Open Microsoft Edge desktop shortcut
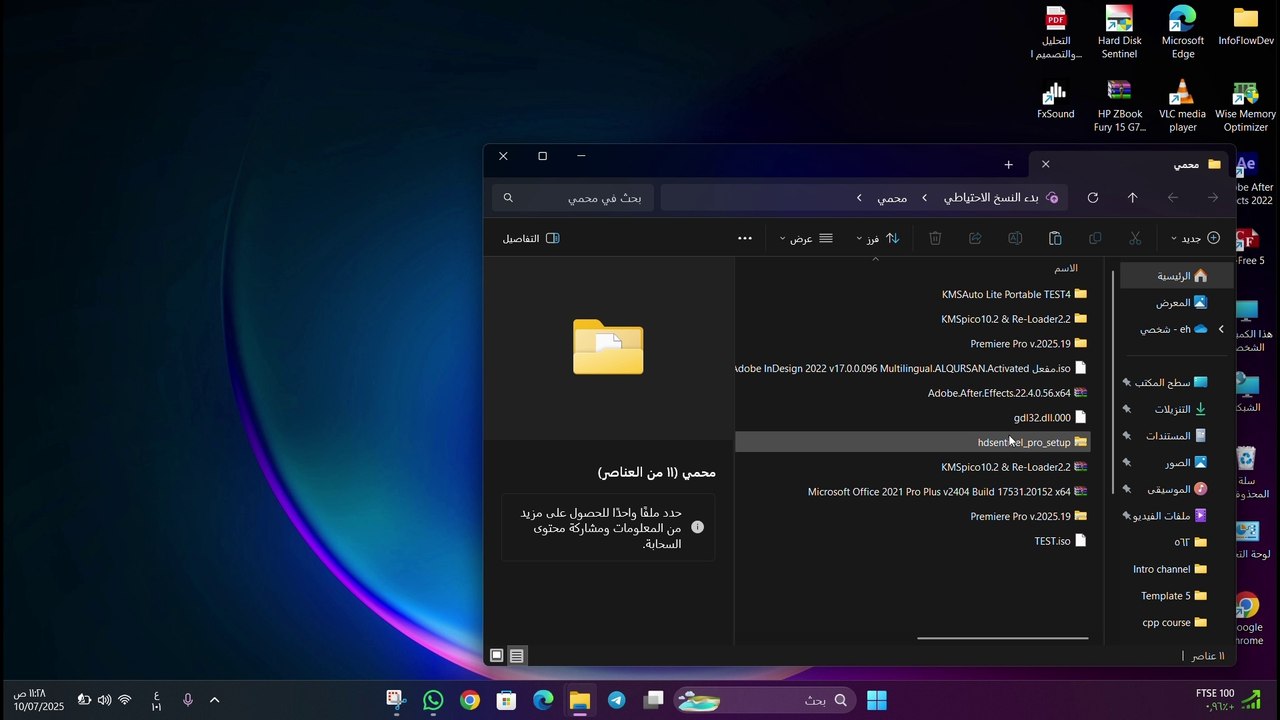This screenshot has height=720, width=1280. (x=1182, y=33)
